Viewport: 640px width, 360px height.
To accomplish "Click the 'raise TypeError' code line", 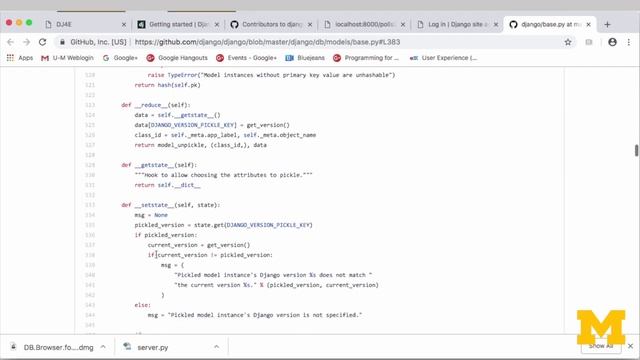I will click(x=271, y=75).
